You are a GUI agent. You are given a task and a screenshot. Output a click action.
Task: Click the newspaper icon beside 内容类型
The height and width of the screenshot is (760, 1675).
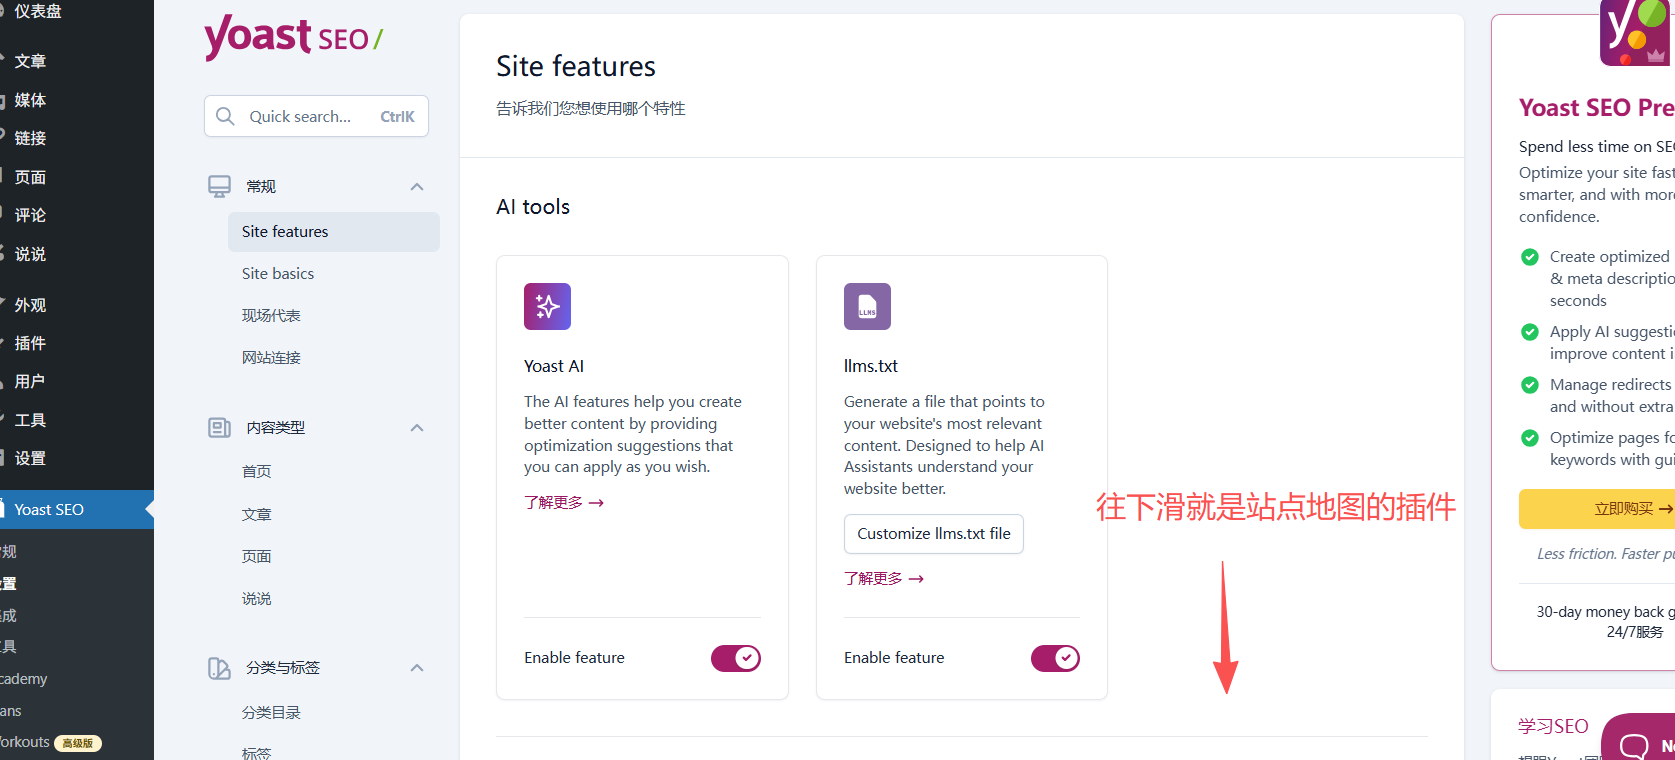[x=219, y=428]
